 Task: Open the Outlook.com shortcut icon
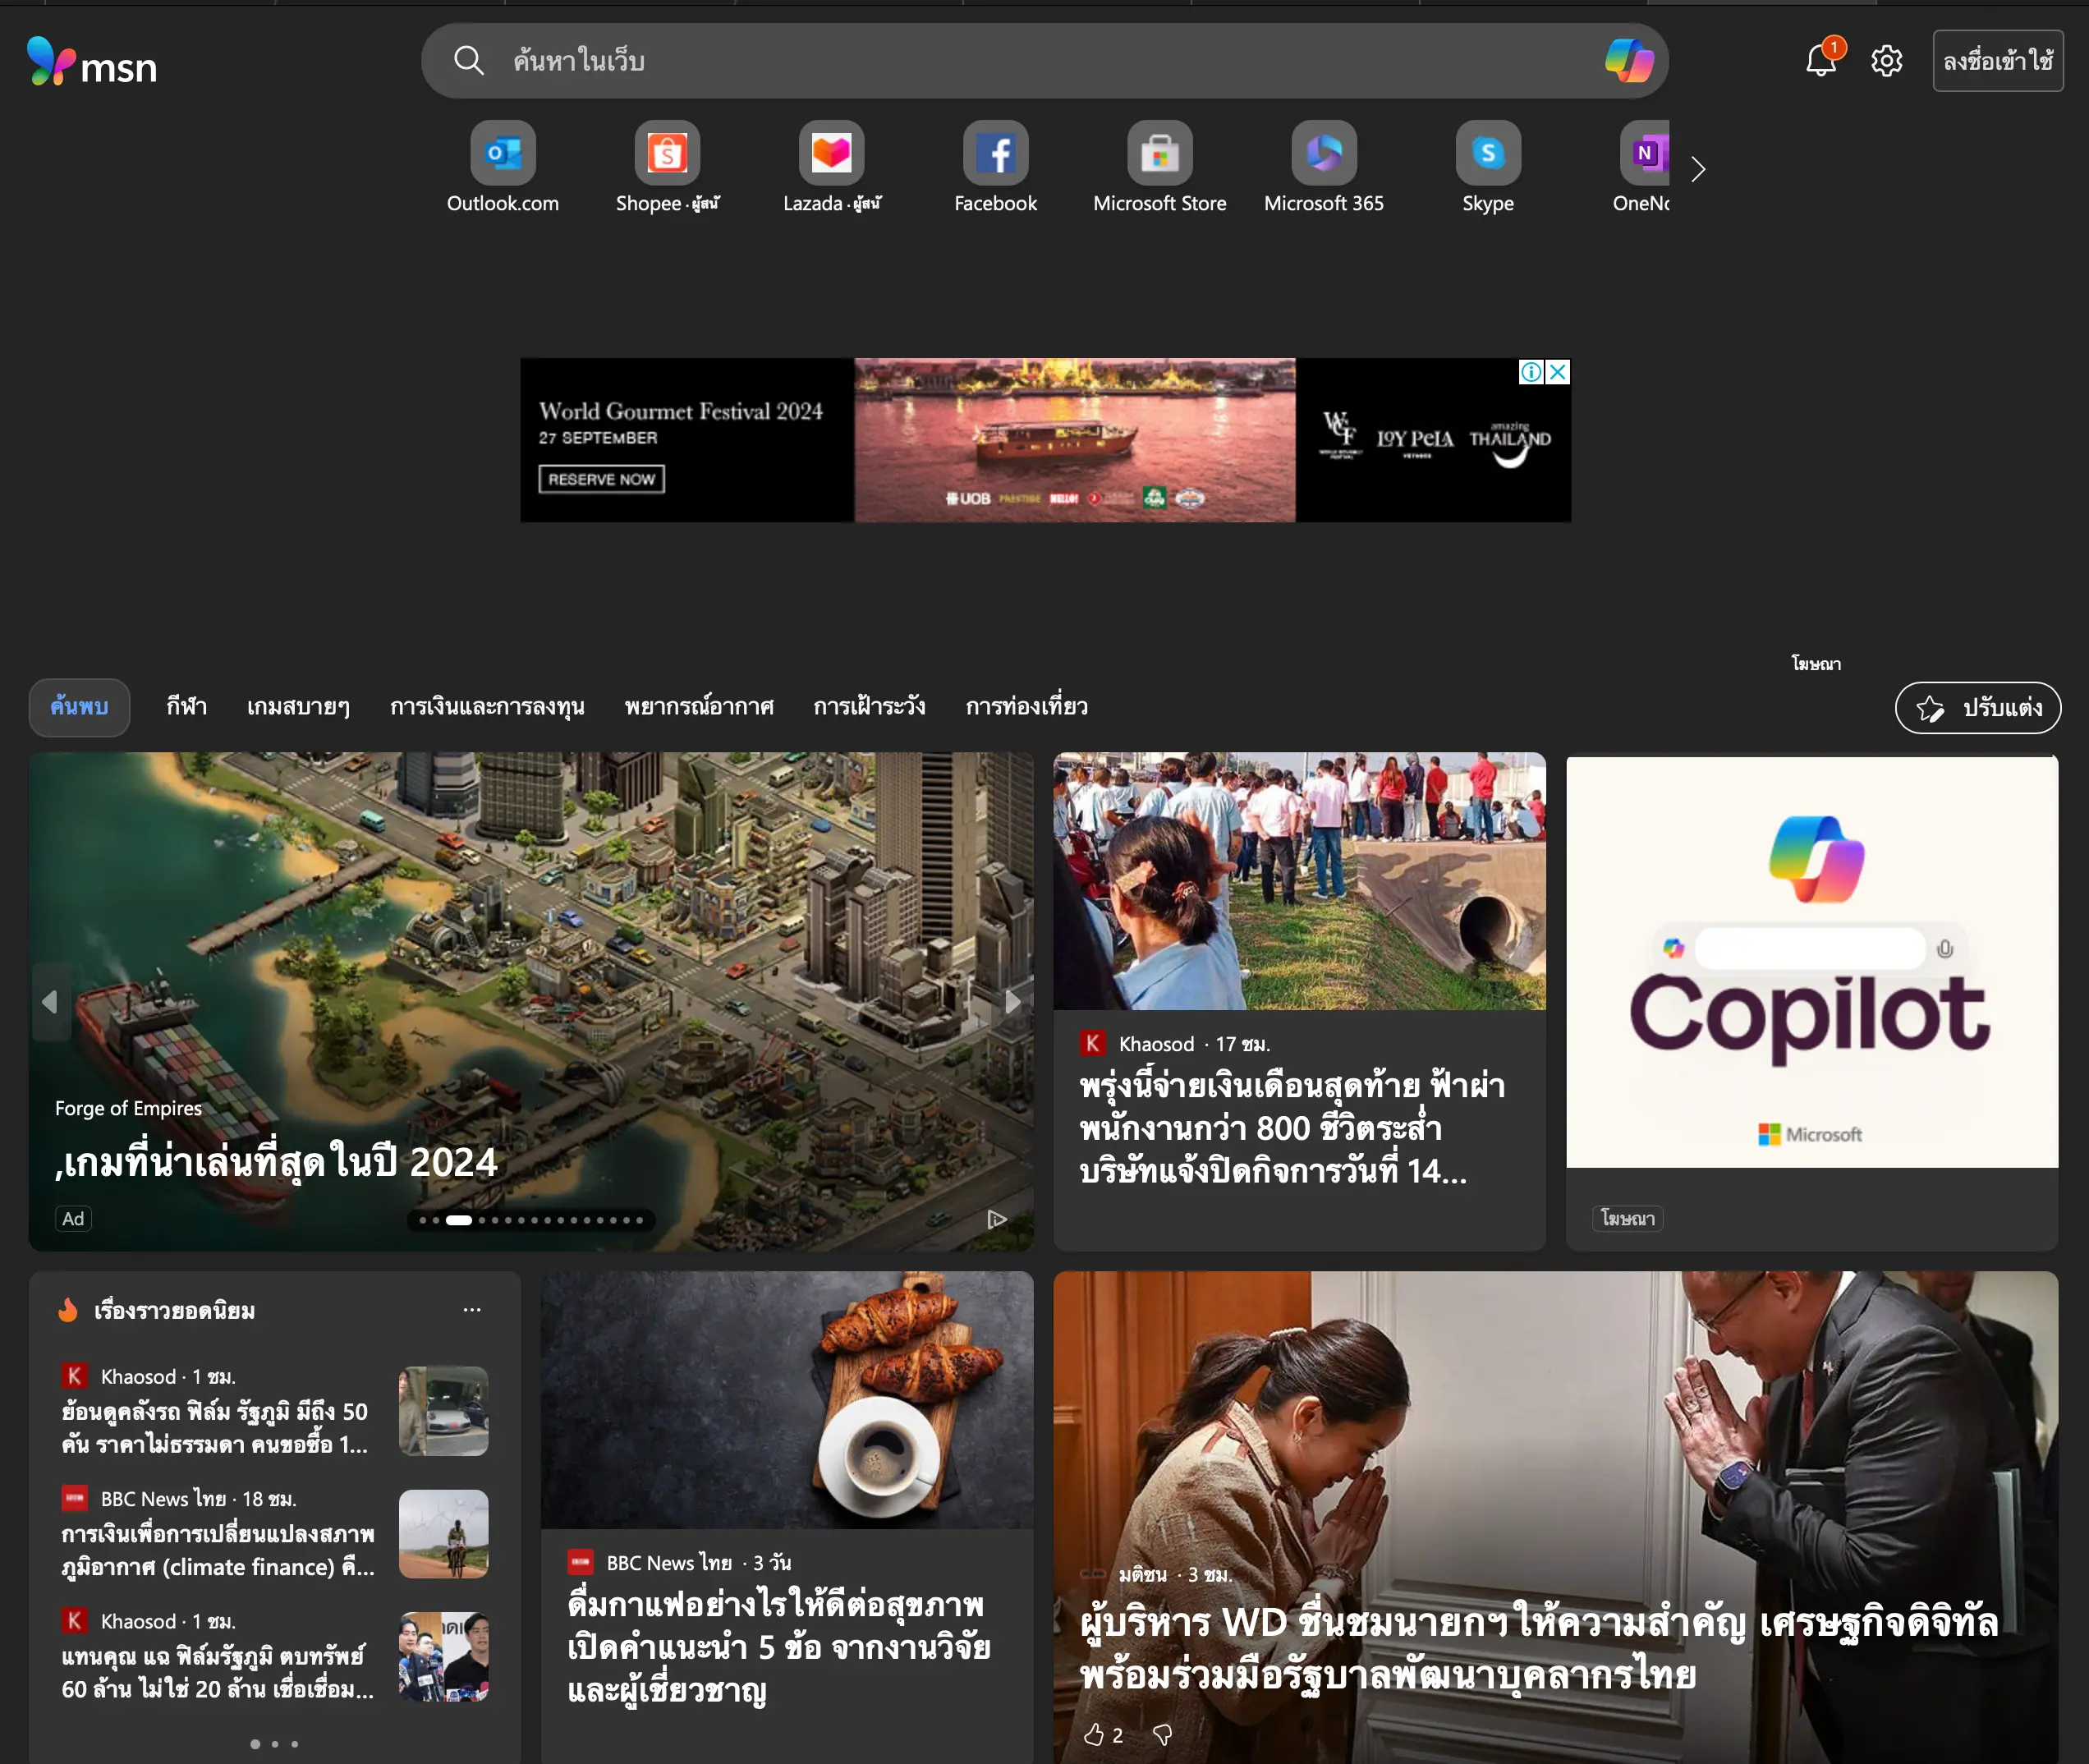pyautogui.click(x=503, y=154)
